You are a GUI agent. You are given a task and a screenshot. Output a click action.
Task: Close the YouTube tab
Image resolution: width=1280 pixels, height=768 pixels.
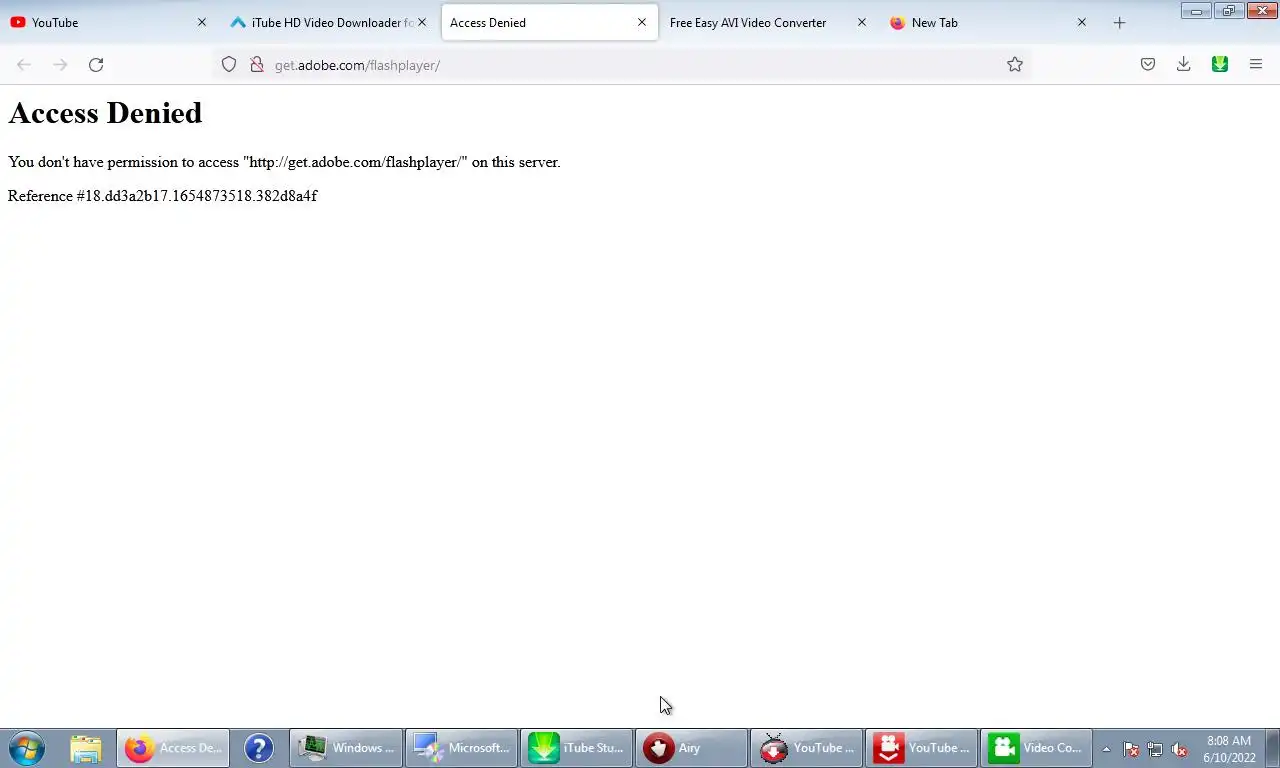coord(202,22)
